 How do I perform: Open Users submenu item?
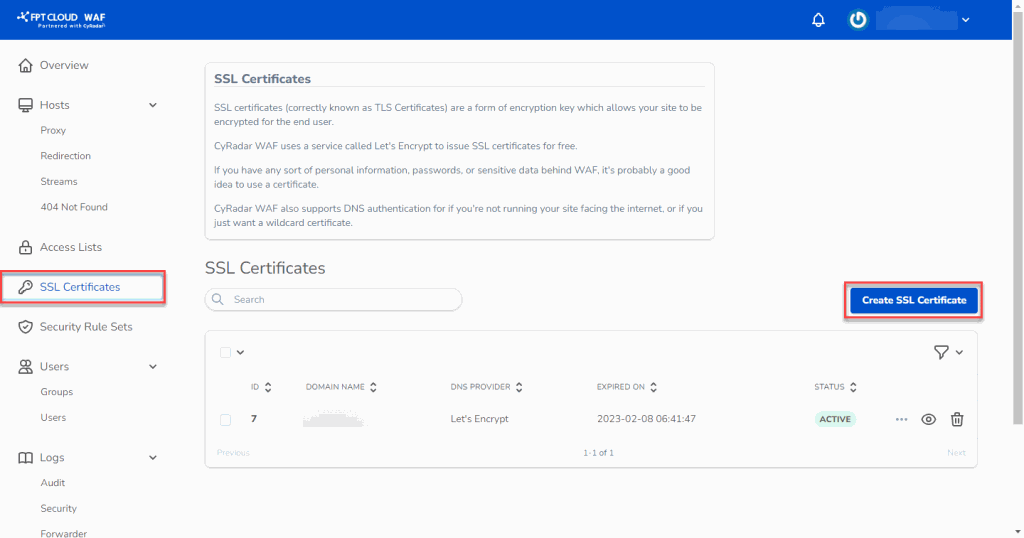click(x=53, y=418)
